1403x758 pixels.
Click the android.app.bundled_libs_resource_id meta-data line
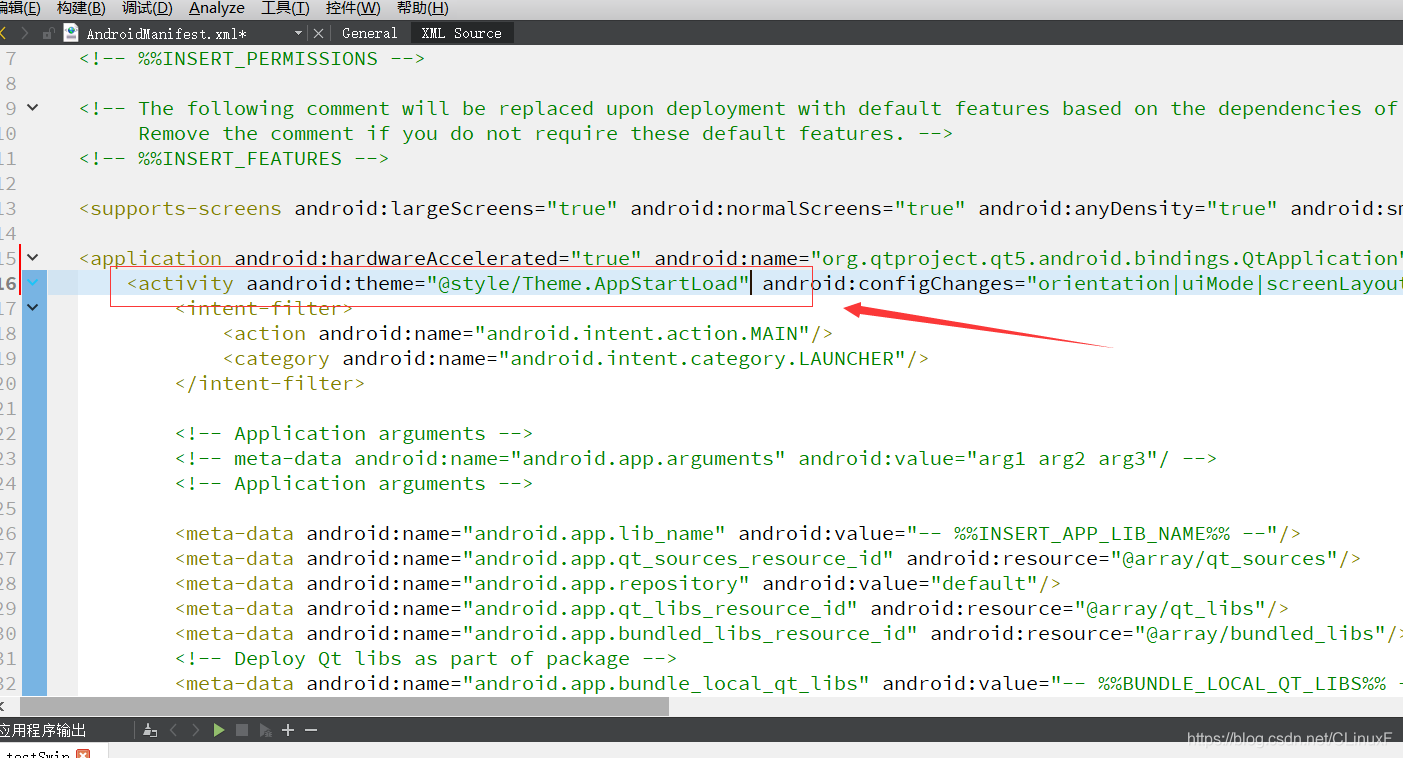(789, 633)
